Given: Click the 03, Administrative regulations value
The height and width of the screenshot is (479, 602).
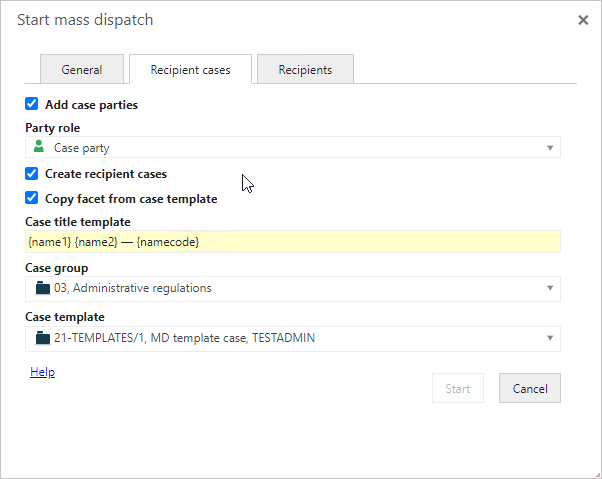Looking at the screenshot, I should [x=133, y=288].
